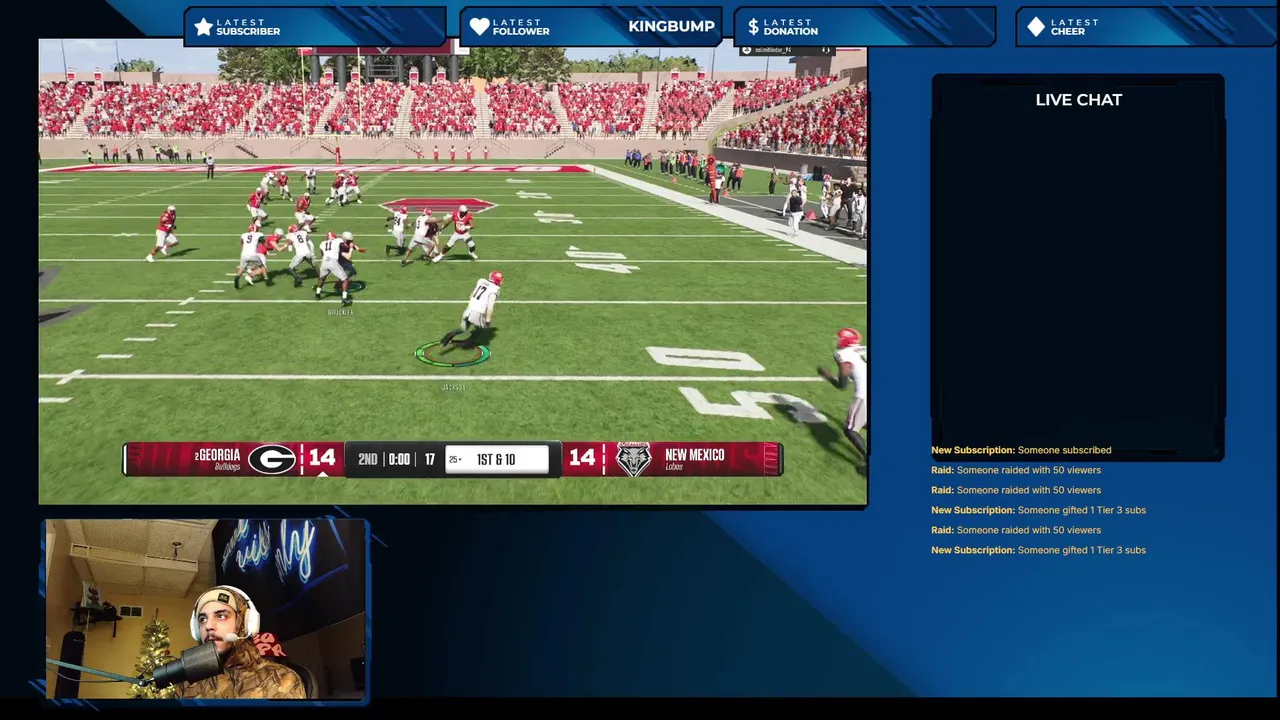This screenshot has height=720, width=1280.
Task: Click the dollar sign icon beside Latest Donation
Action: (753, 27)
